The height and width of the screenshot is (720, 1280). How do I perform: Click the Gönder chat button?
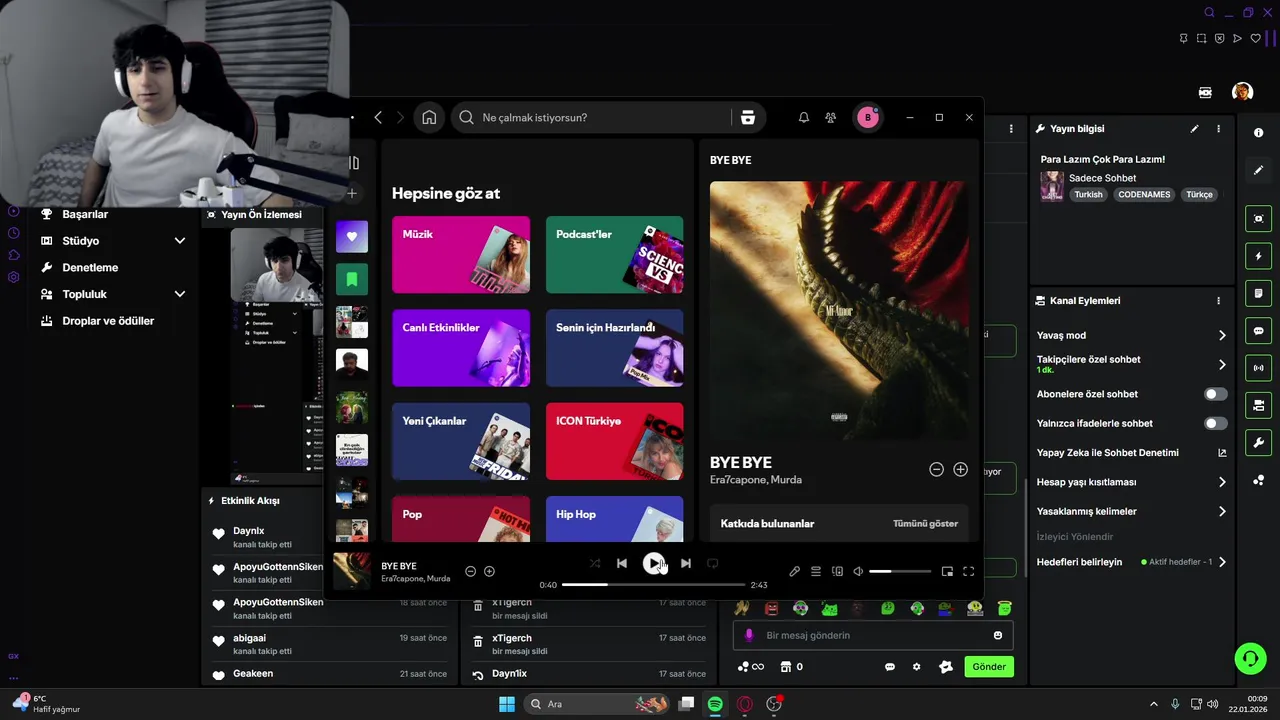pyautogui.click(x=989, y=667)
